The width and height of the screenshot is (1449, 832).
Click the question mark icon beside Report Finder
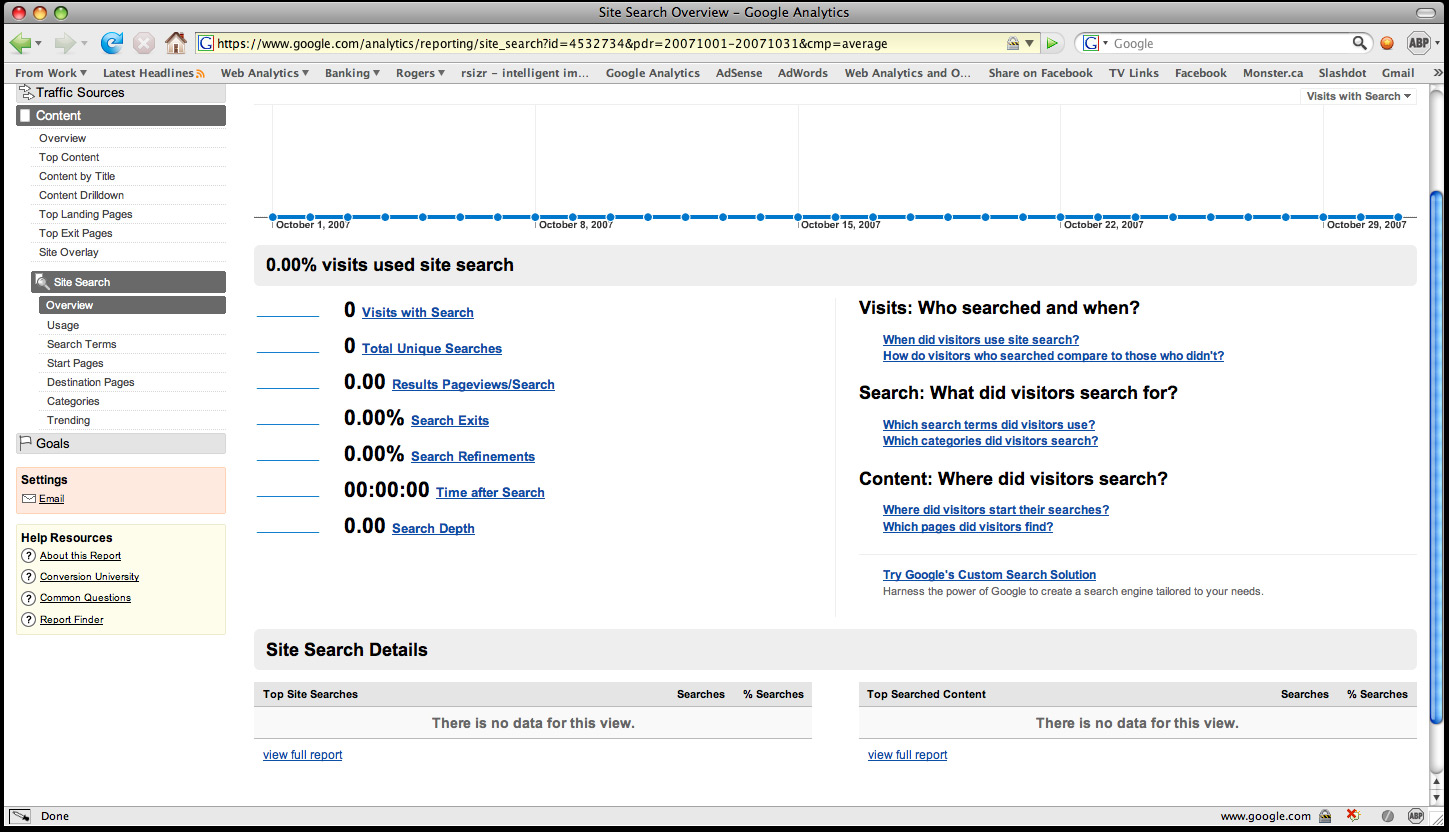point(28,620)
